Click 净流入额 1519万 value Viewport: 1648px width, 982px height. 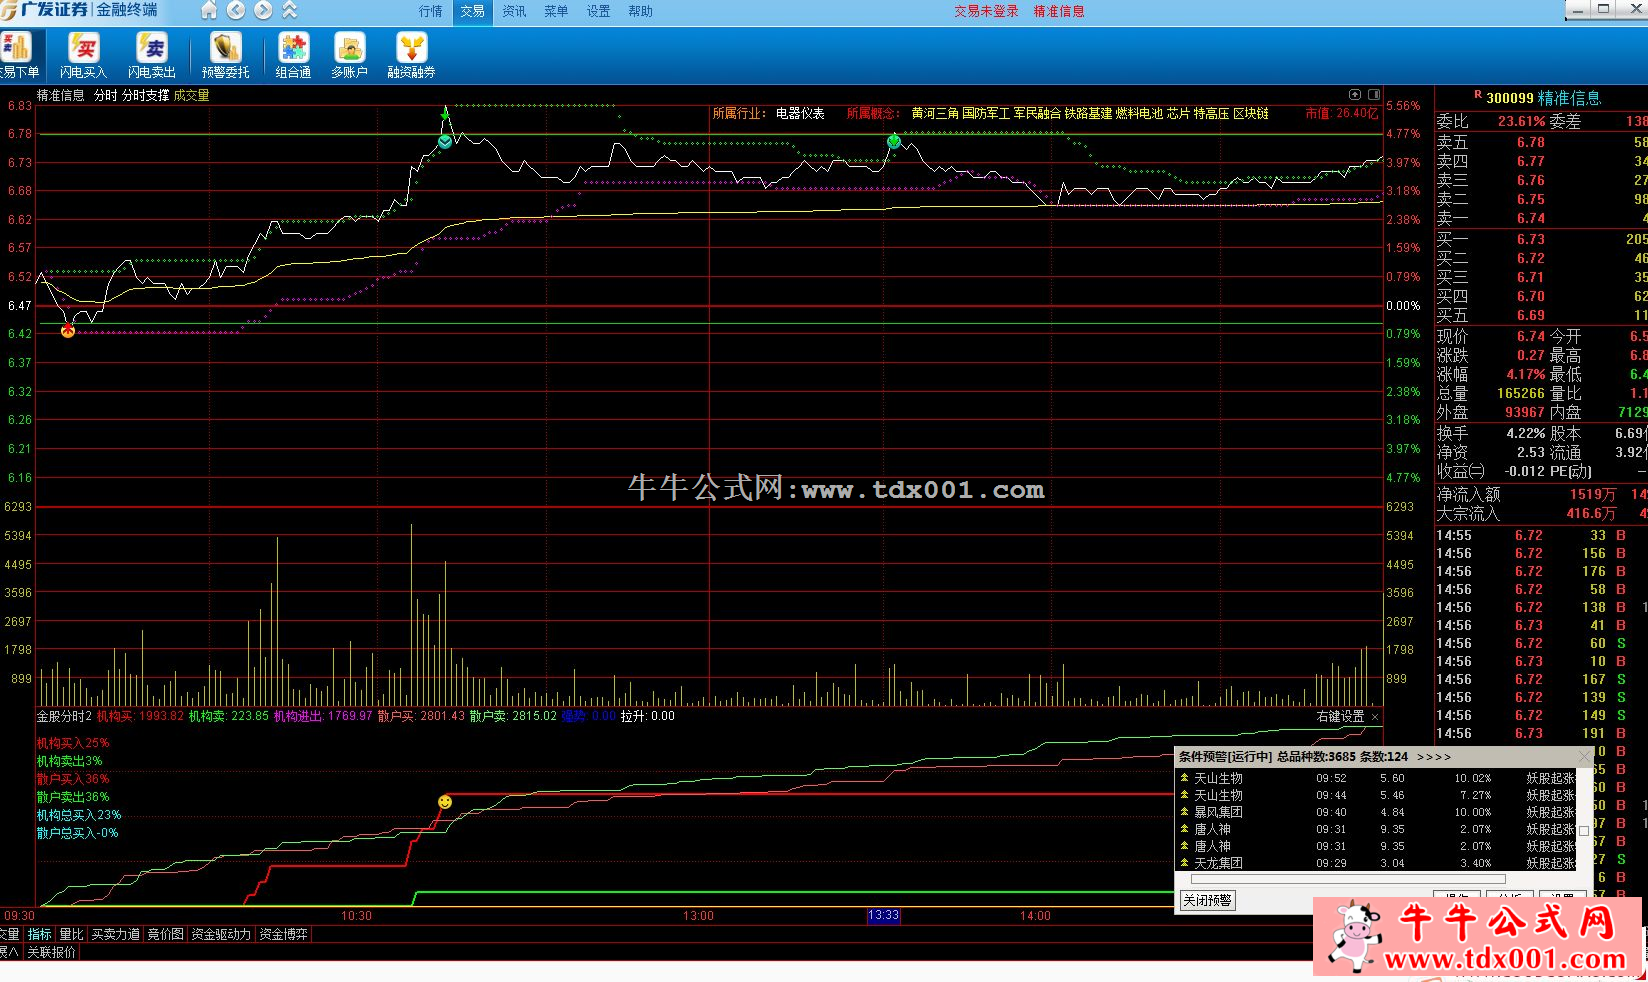pos(1592,494)
